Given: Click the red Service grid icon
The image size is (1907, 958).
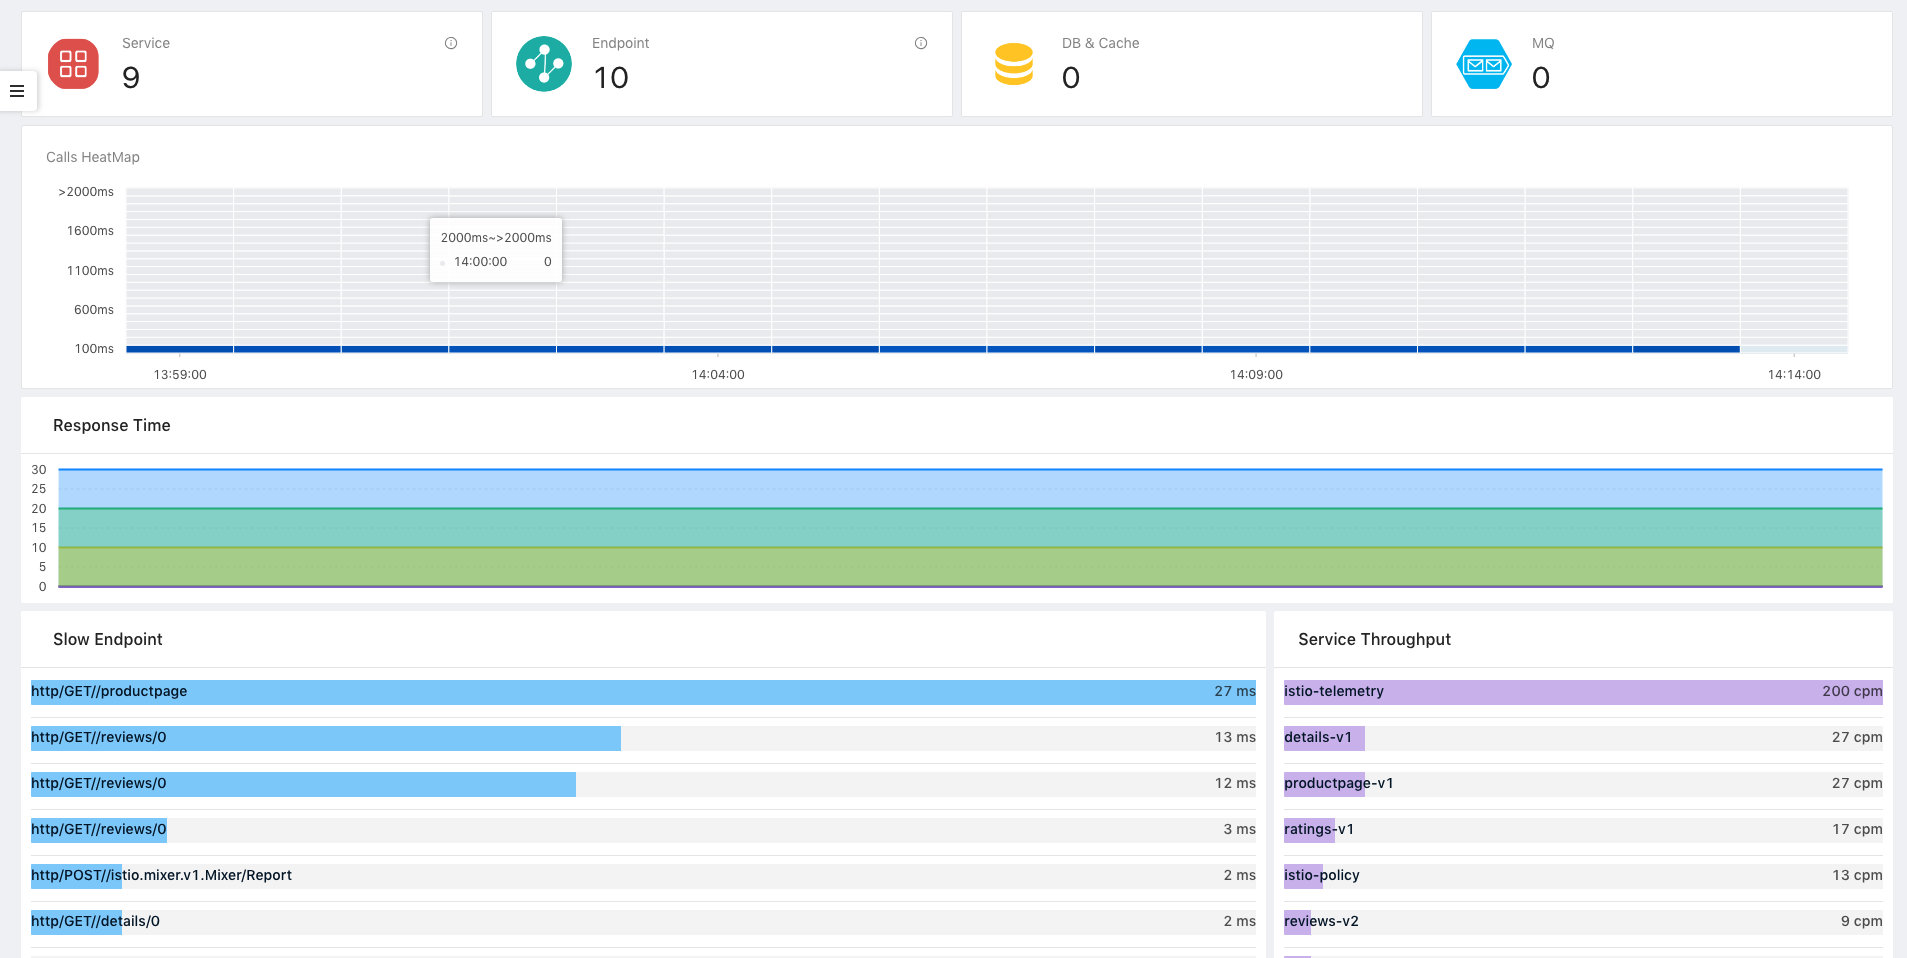Looking at the screenshot, I should click(x=73, y=64).
